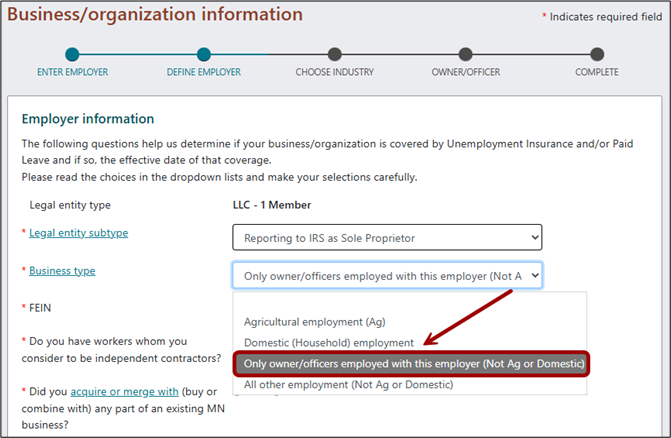Click the DEFINE EMPLOYER step circle
Viewport: 671px width, 438px height.
(x=204, y=54)
